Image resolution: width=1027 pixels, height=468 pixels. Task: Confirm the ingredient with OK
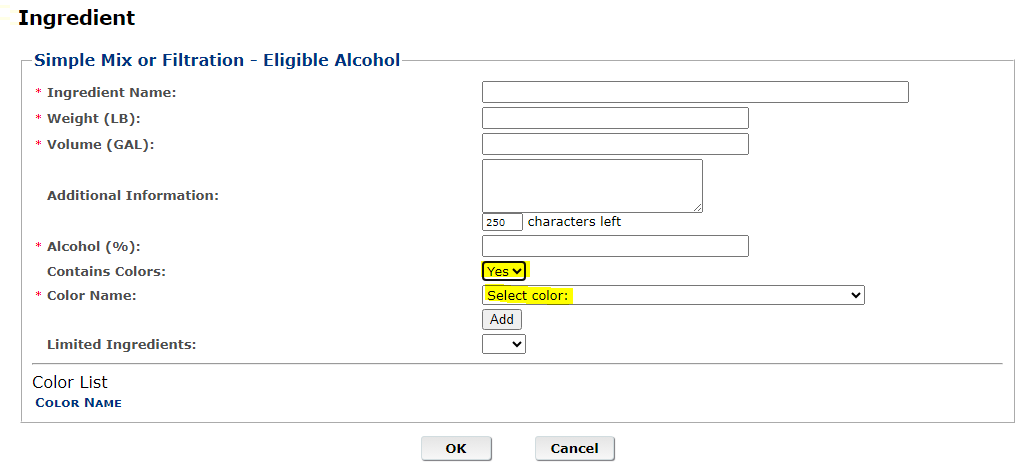point(456,448)
